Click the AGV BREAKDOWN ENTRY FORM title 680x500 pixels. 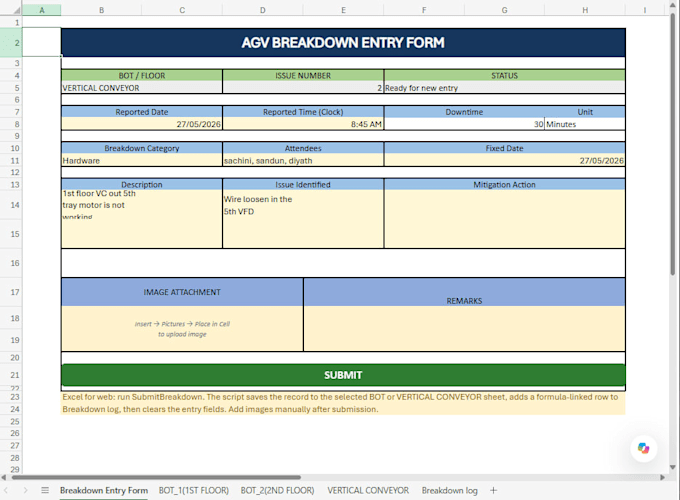coord(343,42)
